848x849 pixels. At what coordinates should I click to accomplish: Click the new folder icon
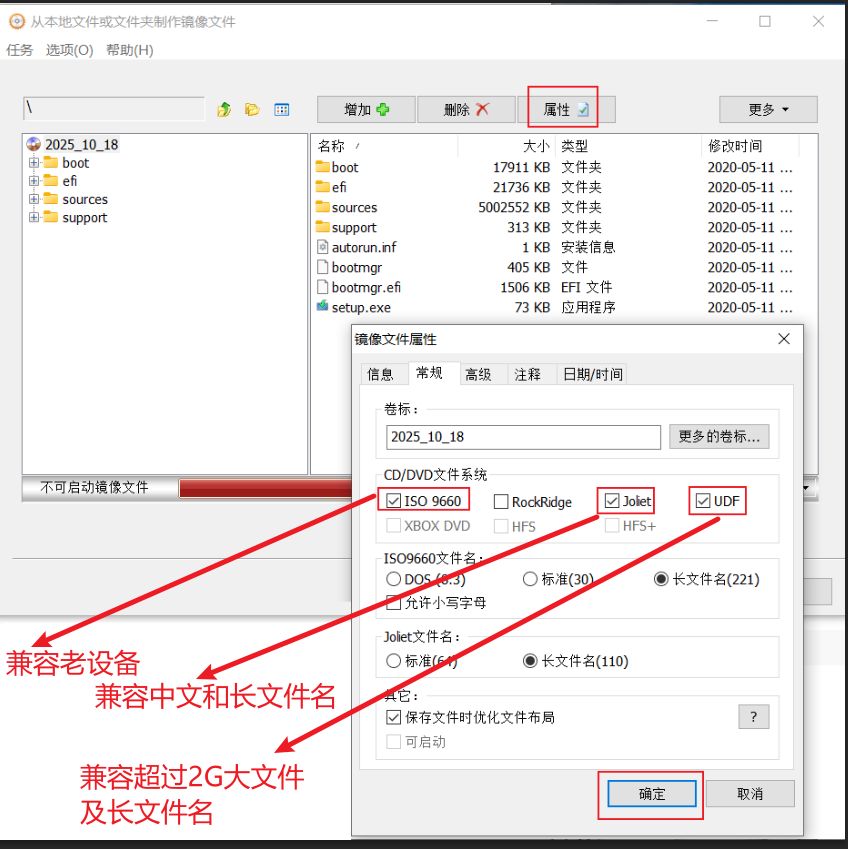[x=252, y=110]
